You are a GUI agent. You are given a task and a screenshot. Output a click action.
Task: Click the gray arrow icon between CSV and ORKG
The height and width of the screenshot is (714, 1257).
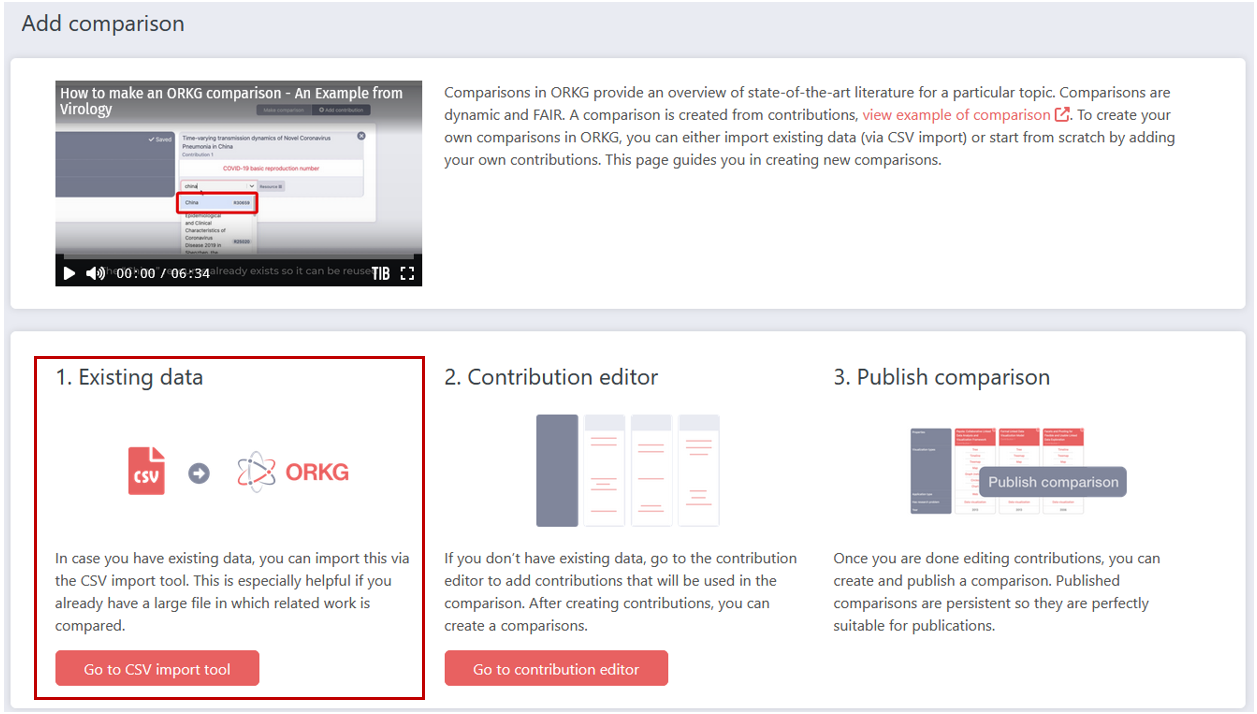198,474
